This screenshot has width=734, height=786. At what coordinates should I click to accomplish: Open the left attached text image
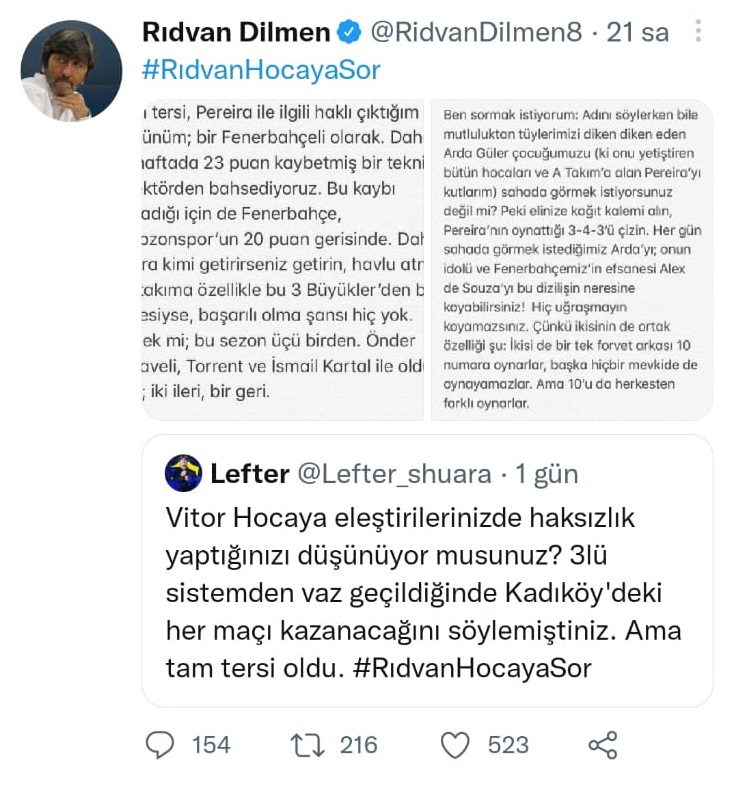[283, 260]
